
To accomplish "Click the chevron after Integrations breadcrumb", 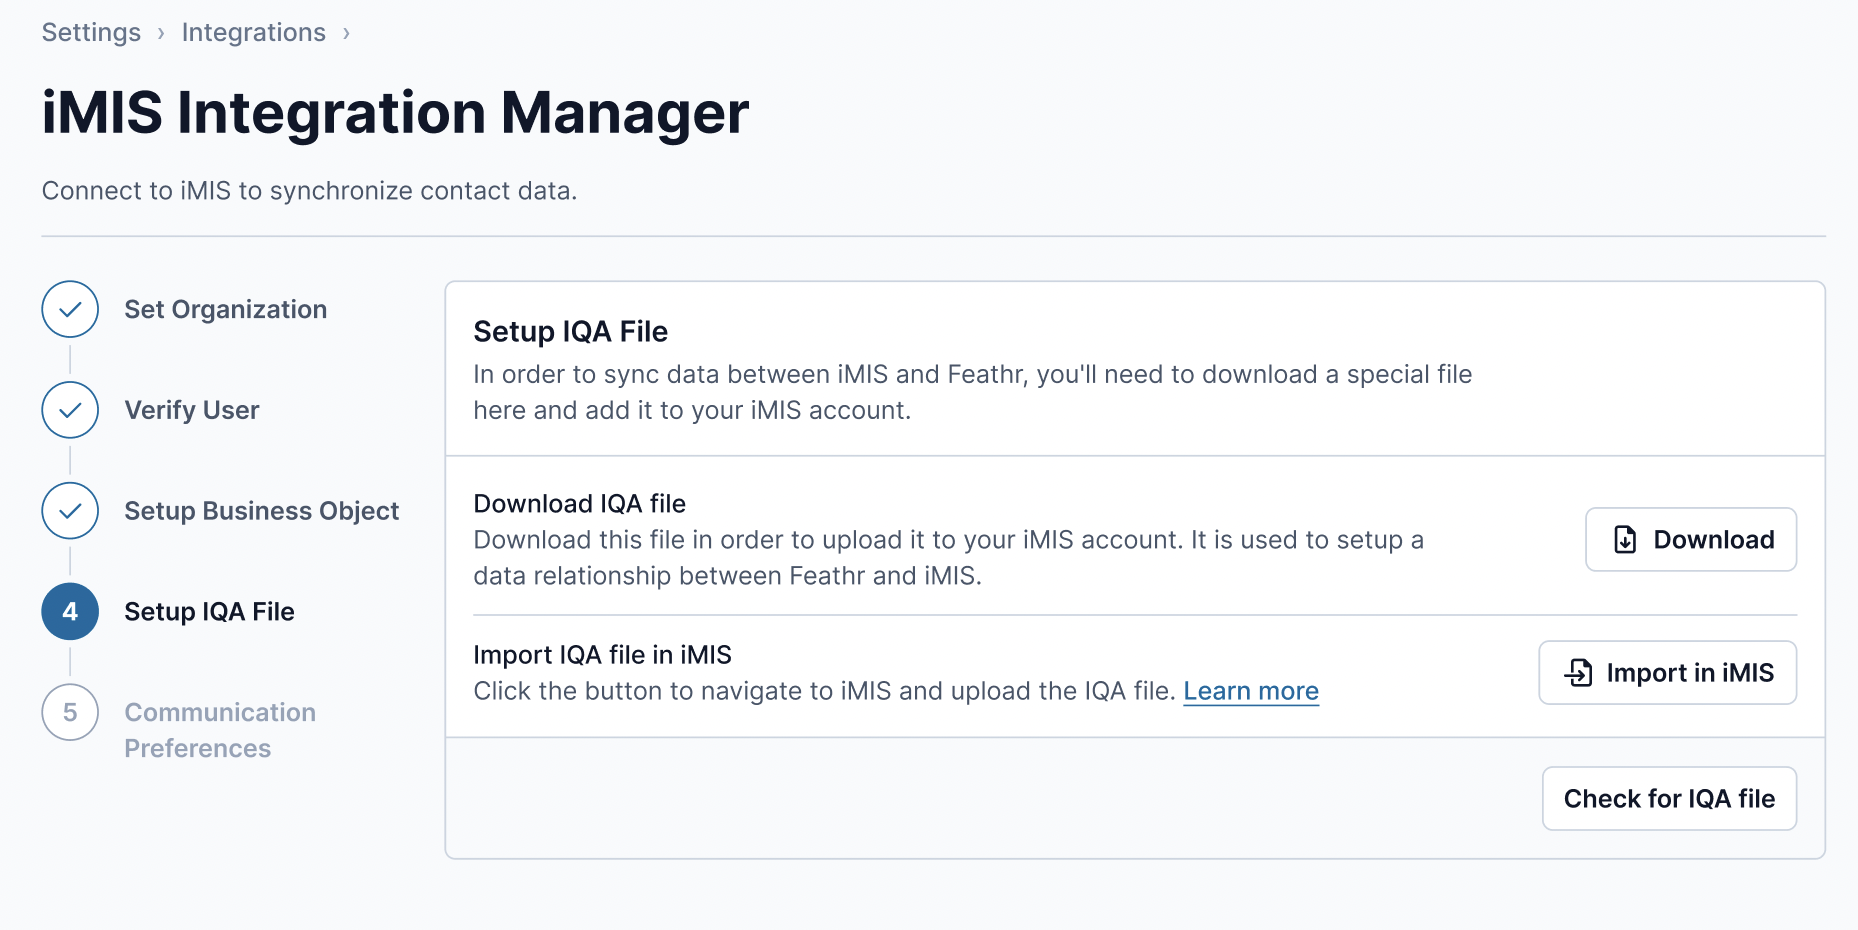I will (346, 33).
